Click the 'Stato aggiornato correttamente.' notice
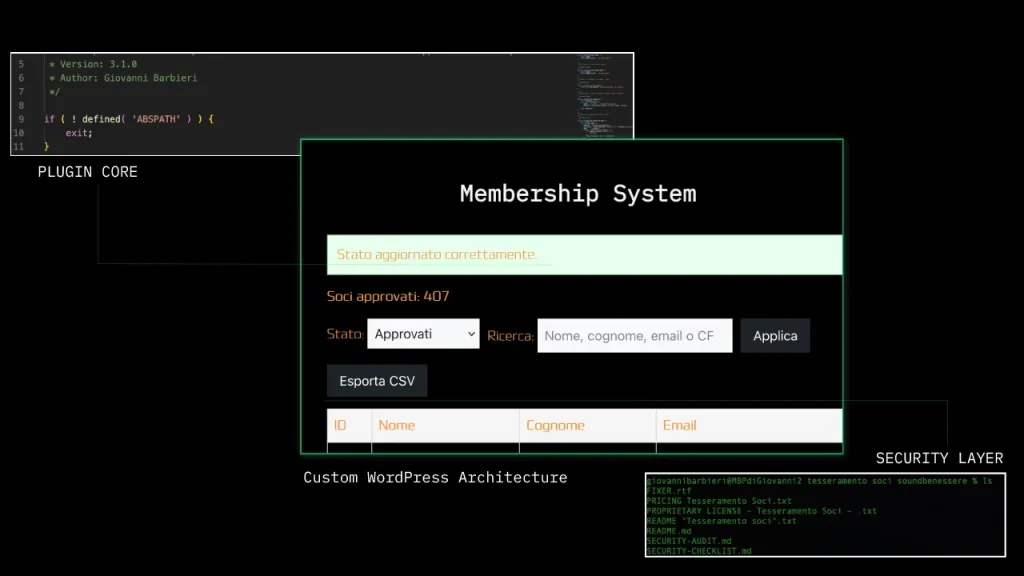 (x=584, y=255)
